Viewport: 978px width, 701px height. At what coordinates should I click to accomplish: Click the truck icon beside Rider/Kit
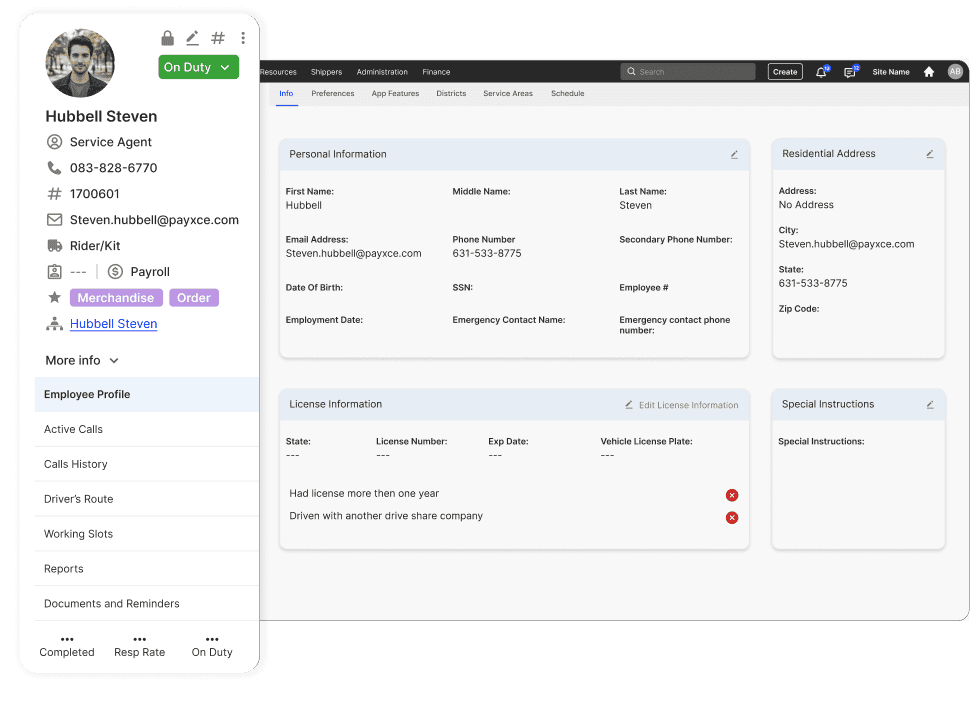(55, 246)
